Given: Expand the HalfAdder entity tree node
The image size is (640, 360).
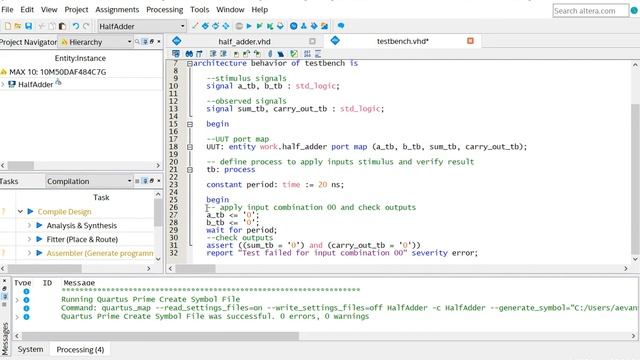Looking at the screenshot, I should tap(3, 84).
